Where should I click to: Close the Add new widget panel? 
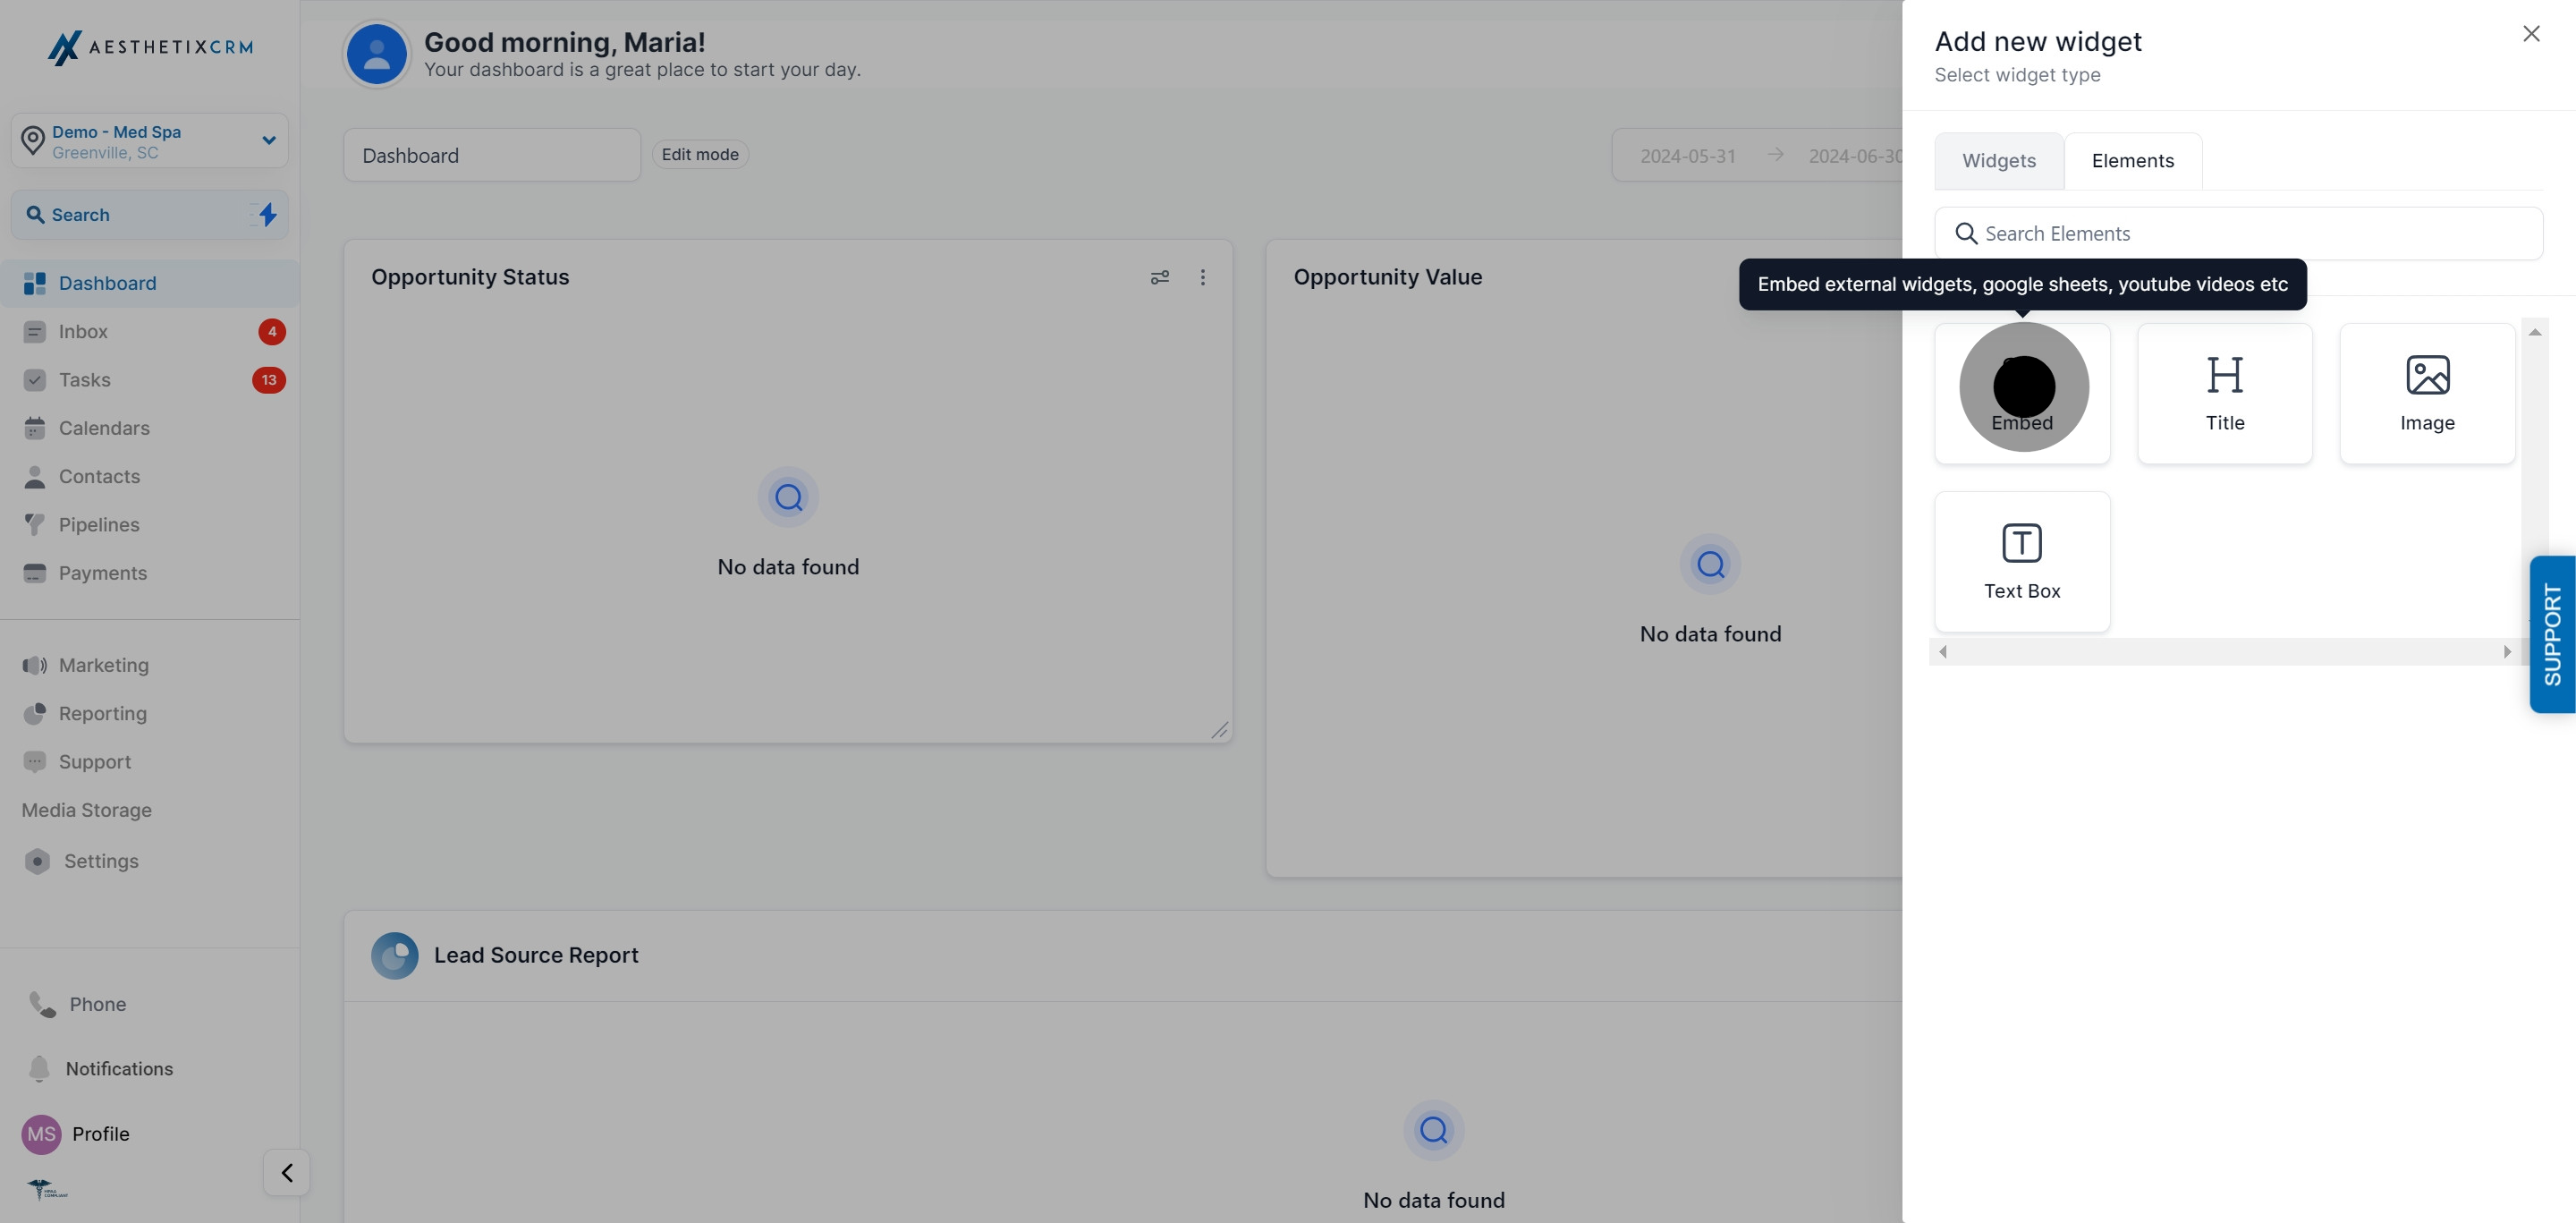click(x=2531, y=34)
